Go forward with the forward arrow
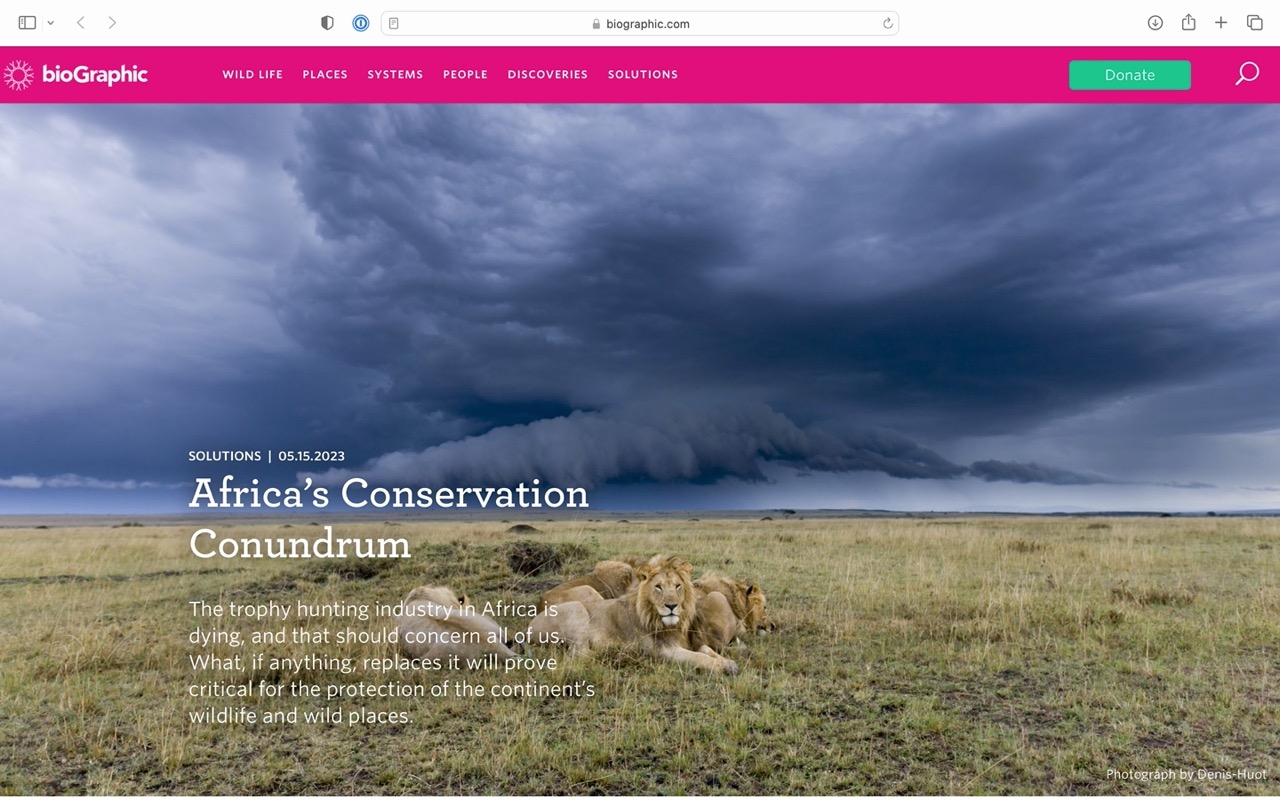This screenshot has height=800, width=1280. (x=112, y=23)
